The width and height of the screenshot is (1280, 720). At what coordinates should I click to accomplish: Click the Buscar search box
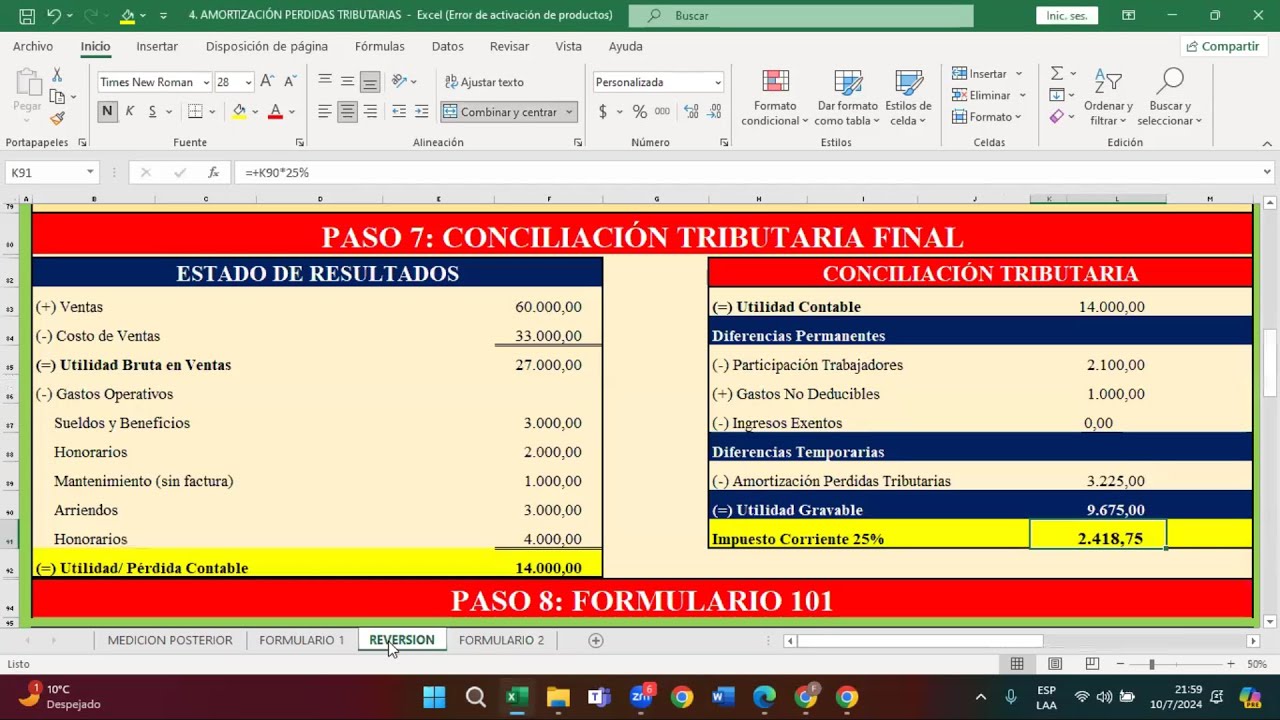(801, 15)
